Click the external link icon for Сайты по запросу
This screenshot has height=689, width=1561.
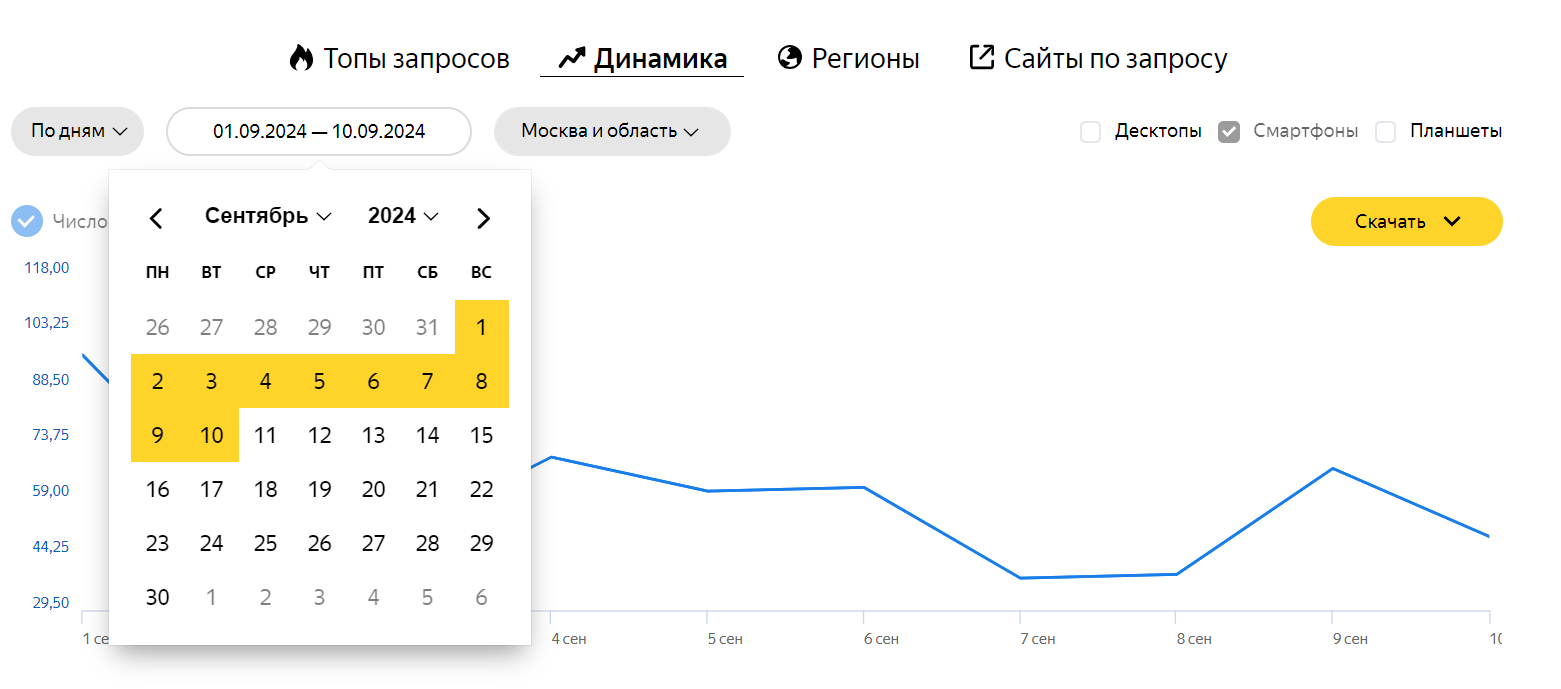[982, 57]
